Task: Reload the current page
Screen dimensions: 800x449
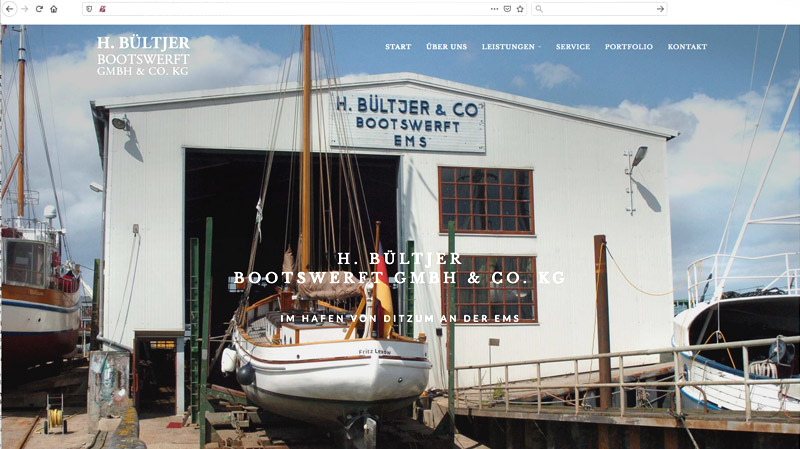Action: (x=39, y=9)
